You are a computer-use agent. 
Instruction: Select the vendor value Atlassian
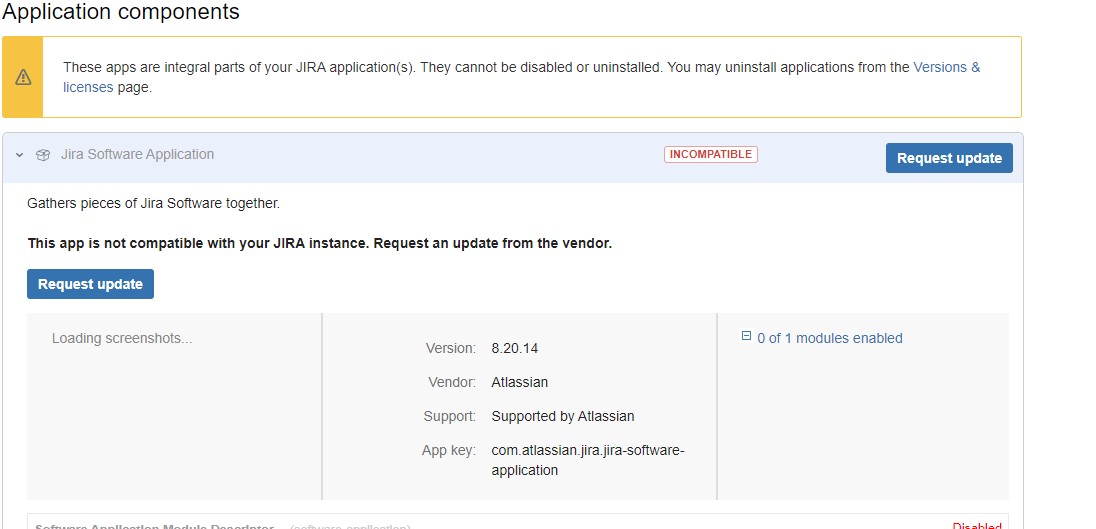519,382
